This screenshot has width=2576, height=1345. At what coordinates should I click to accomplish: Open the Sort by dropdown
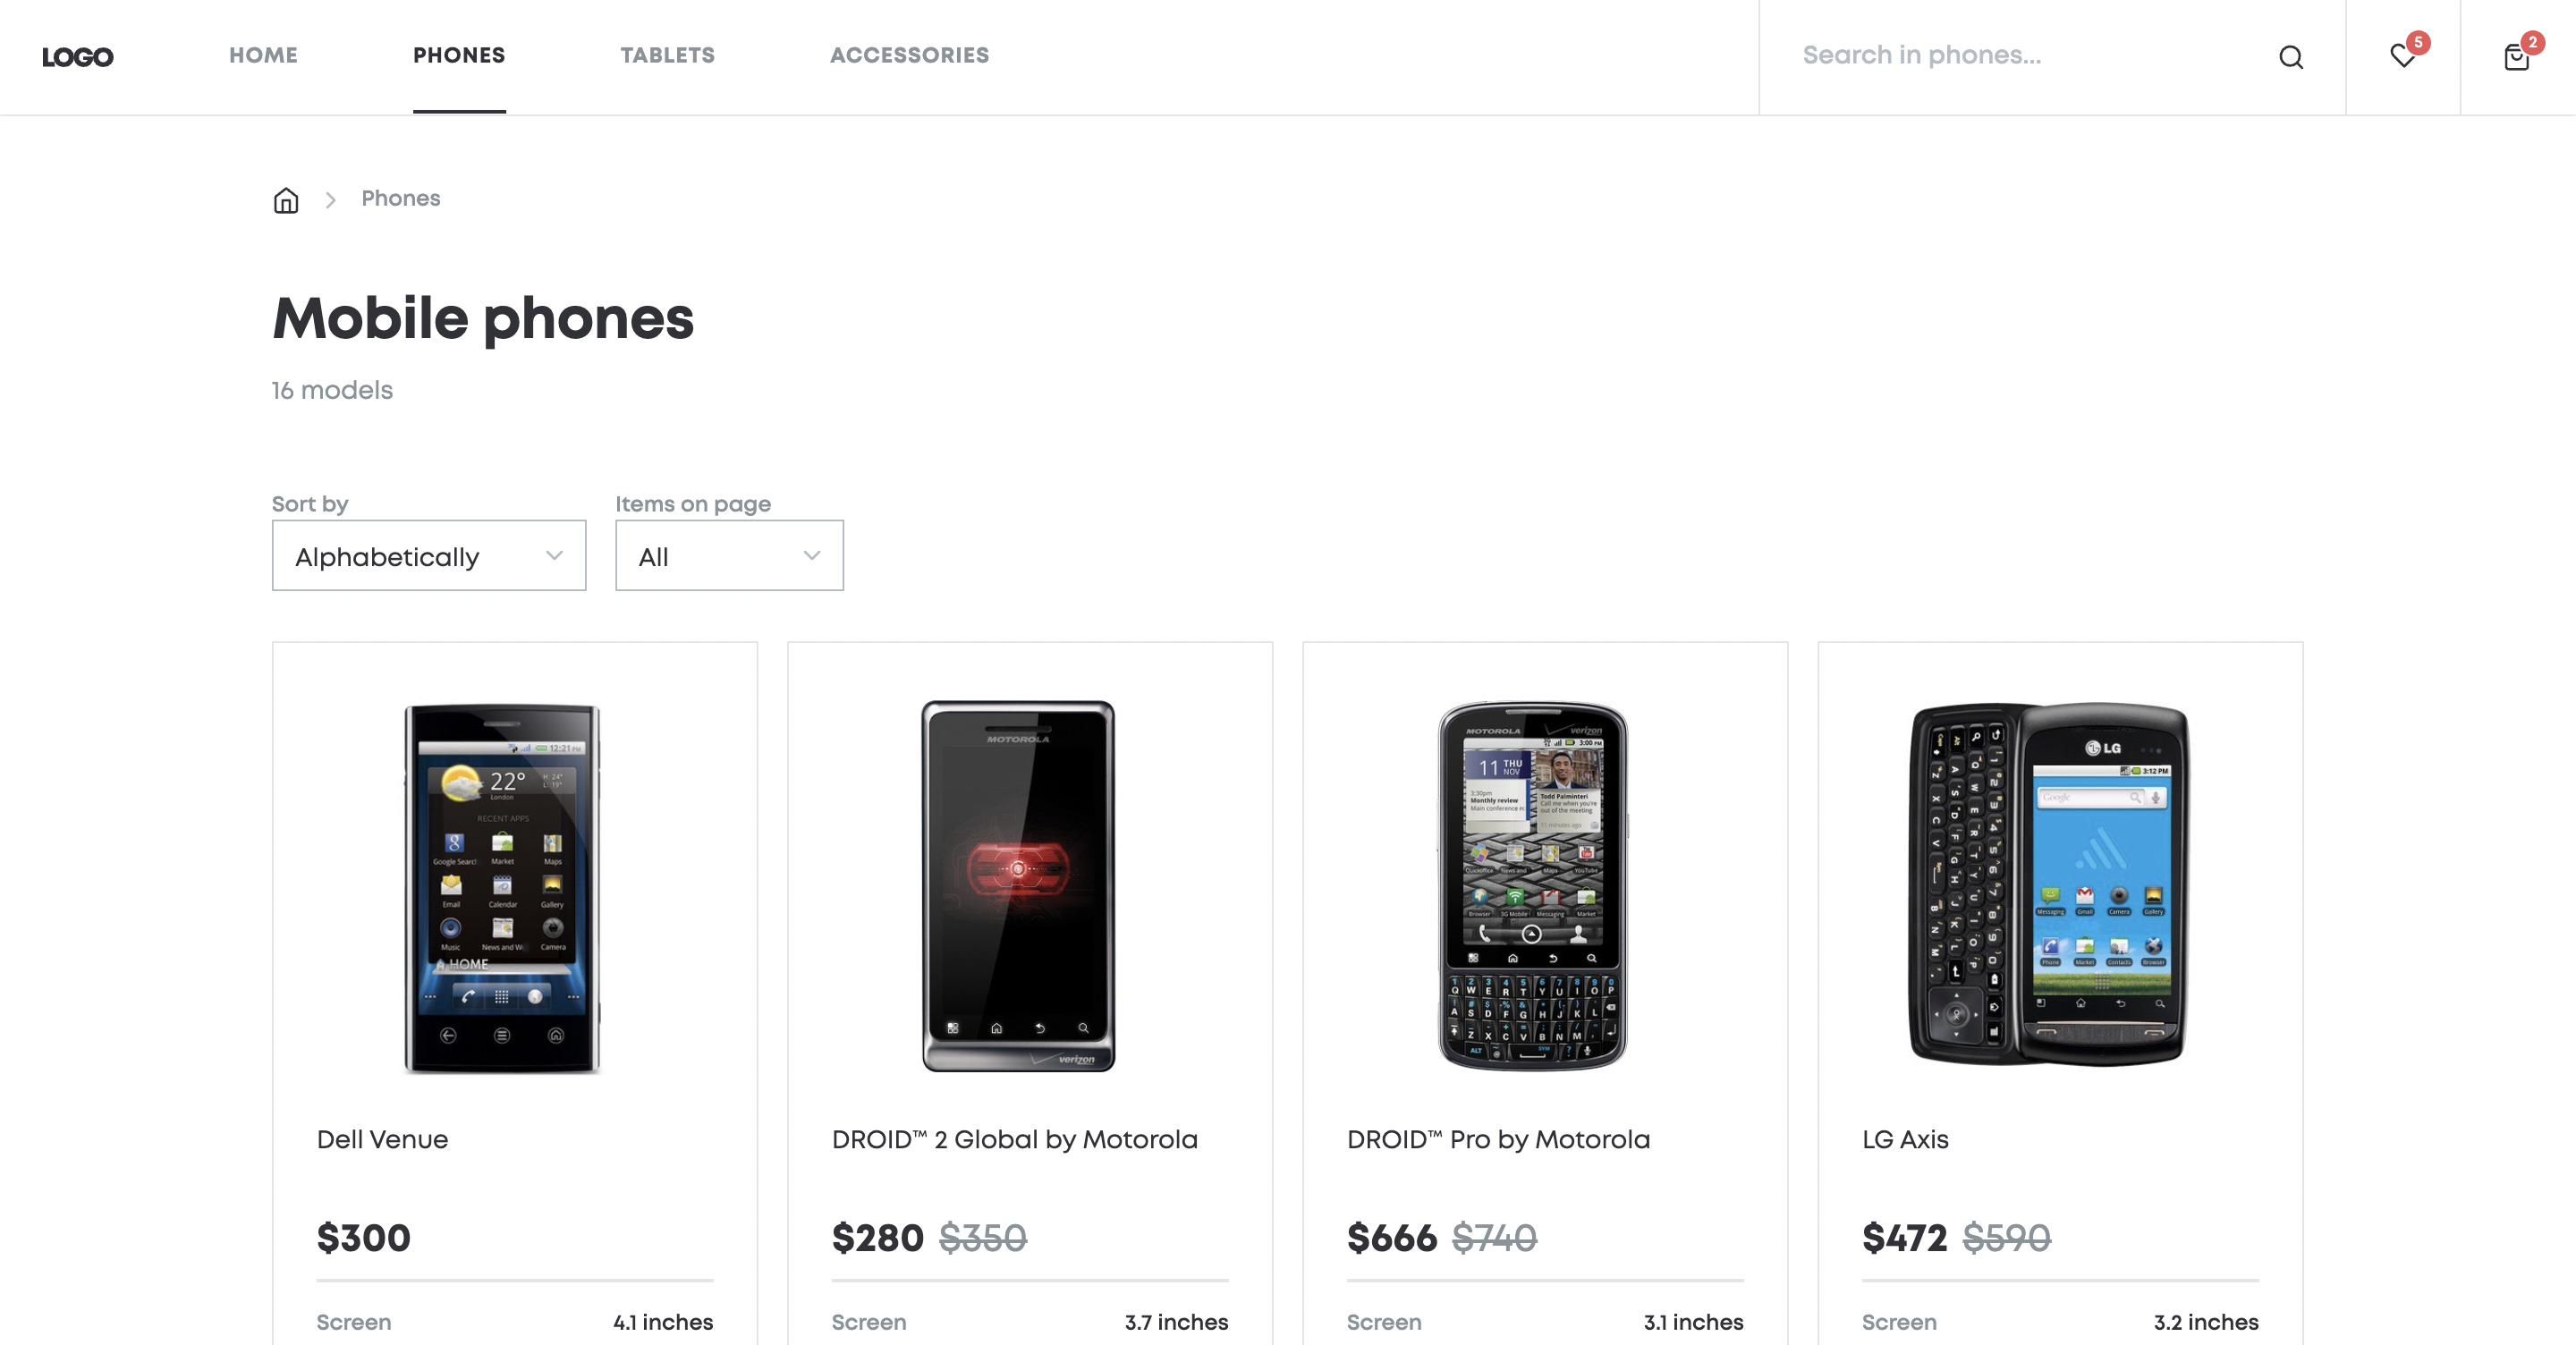coord(429,555)
